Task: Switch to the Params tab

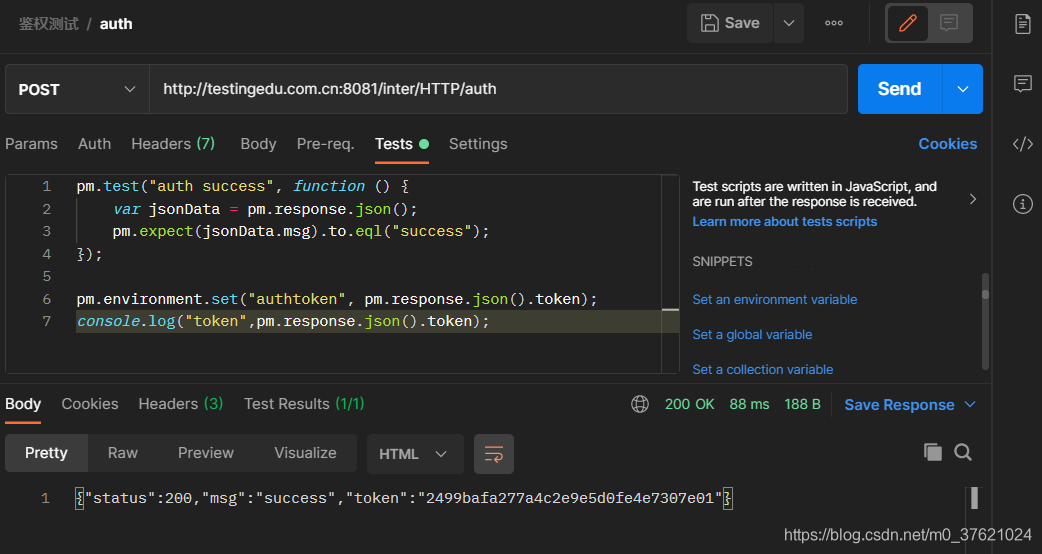Action: (x=31, y=144)
